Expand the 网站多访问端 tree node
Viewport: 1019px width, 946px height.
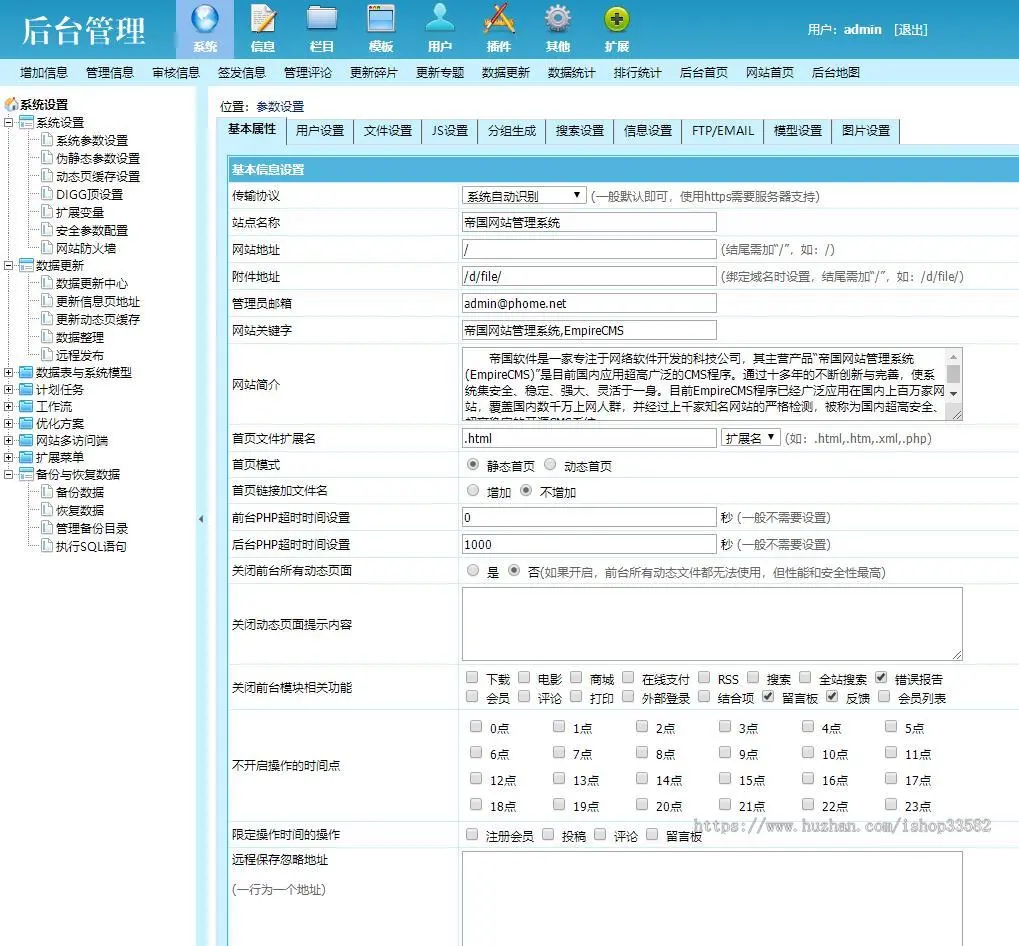coord(8,440)
